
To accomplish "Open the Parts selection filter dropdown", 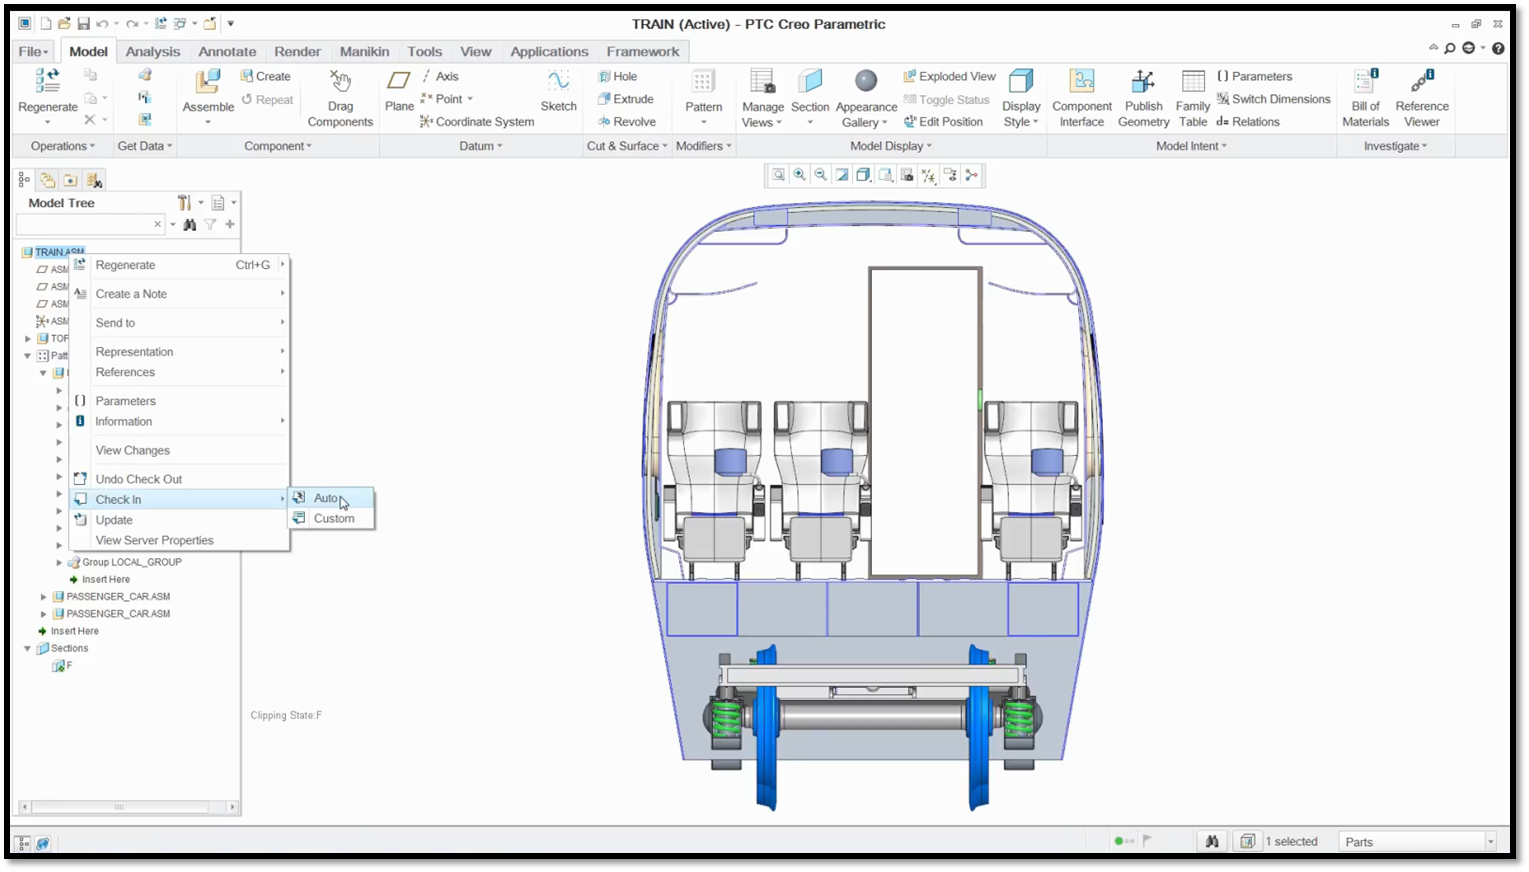I will tap(1490, 842).
